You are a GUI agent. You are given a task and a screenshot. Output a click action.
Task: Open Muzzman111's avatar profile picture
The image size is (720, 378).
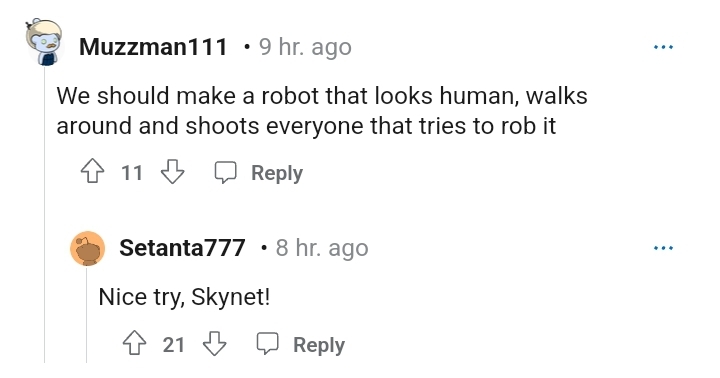pos(45,43)
